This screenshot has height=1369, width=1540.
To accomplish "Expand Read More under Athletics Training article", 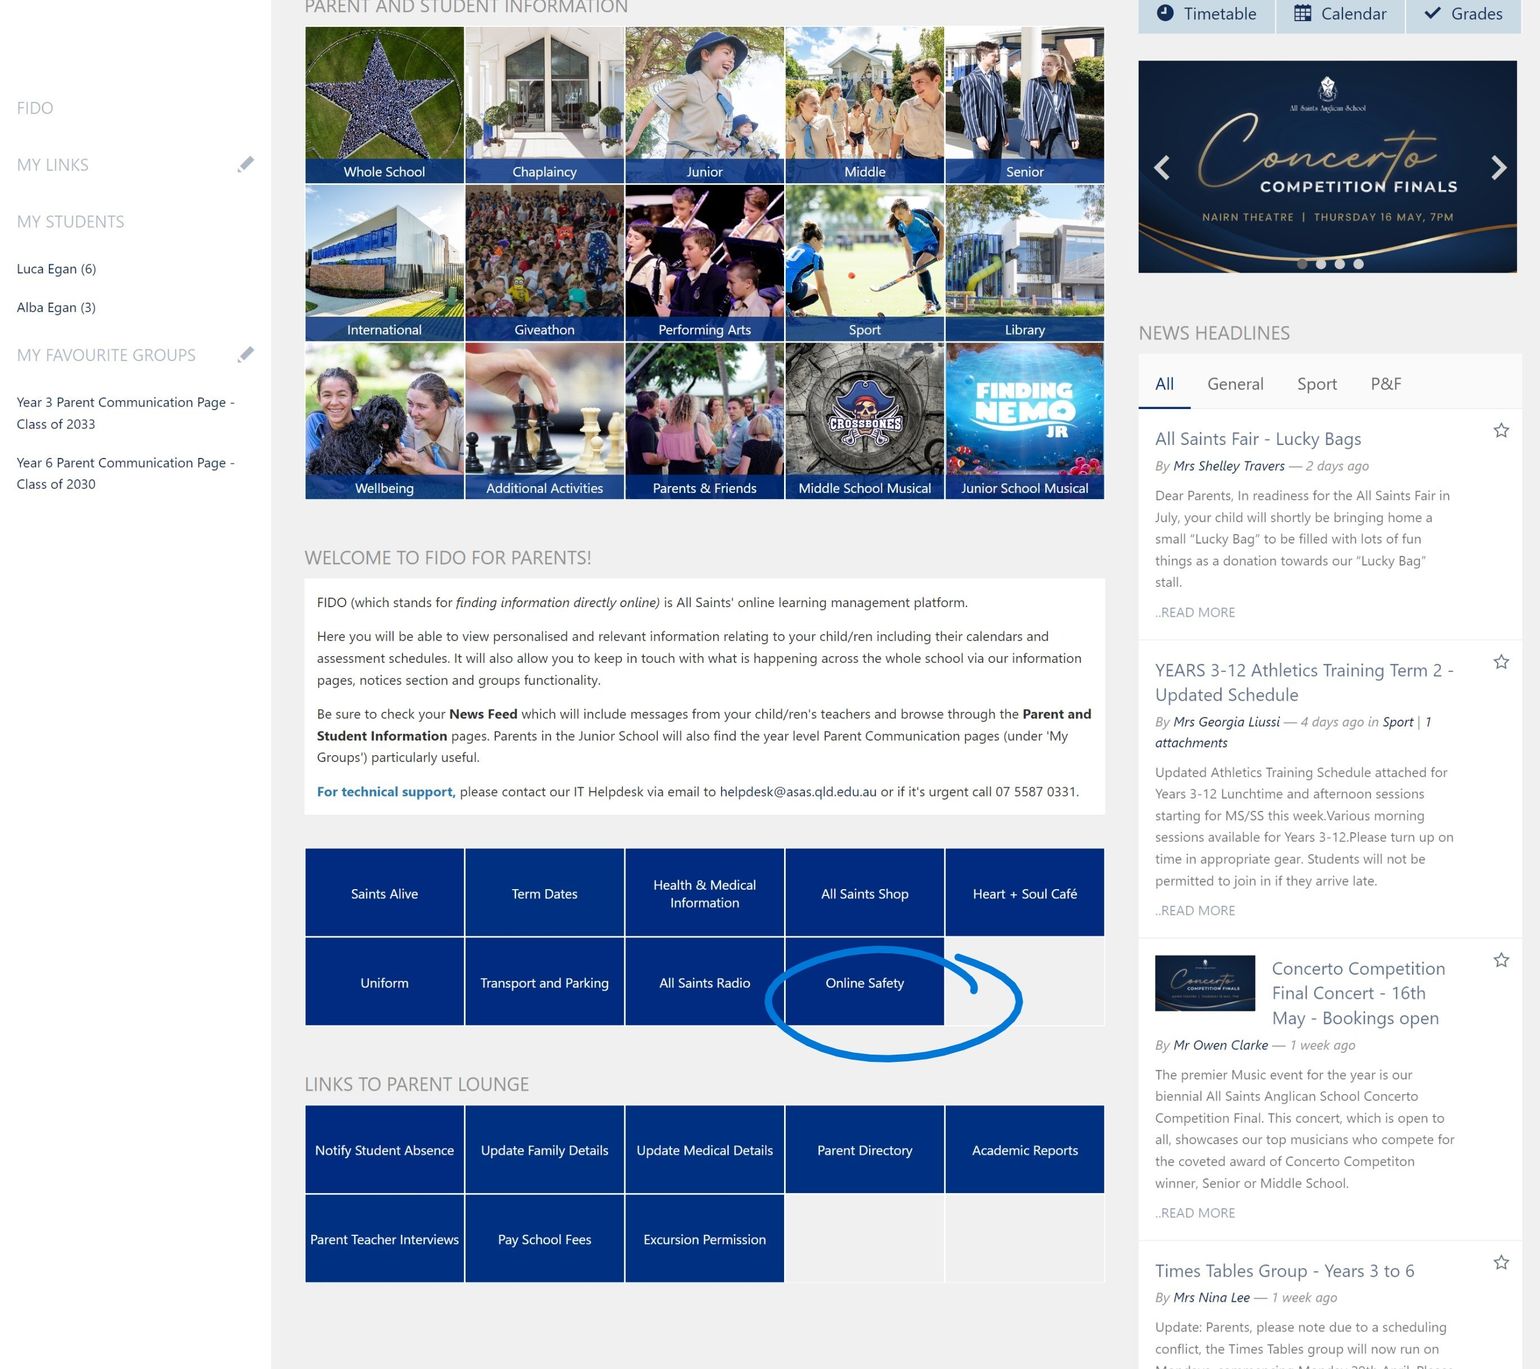I will point(1196,911).
